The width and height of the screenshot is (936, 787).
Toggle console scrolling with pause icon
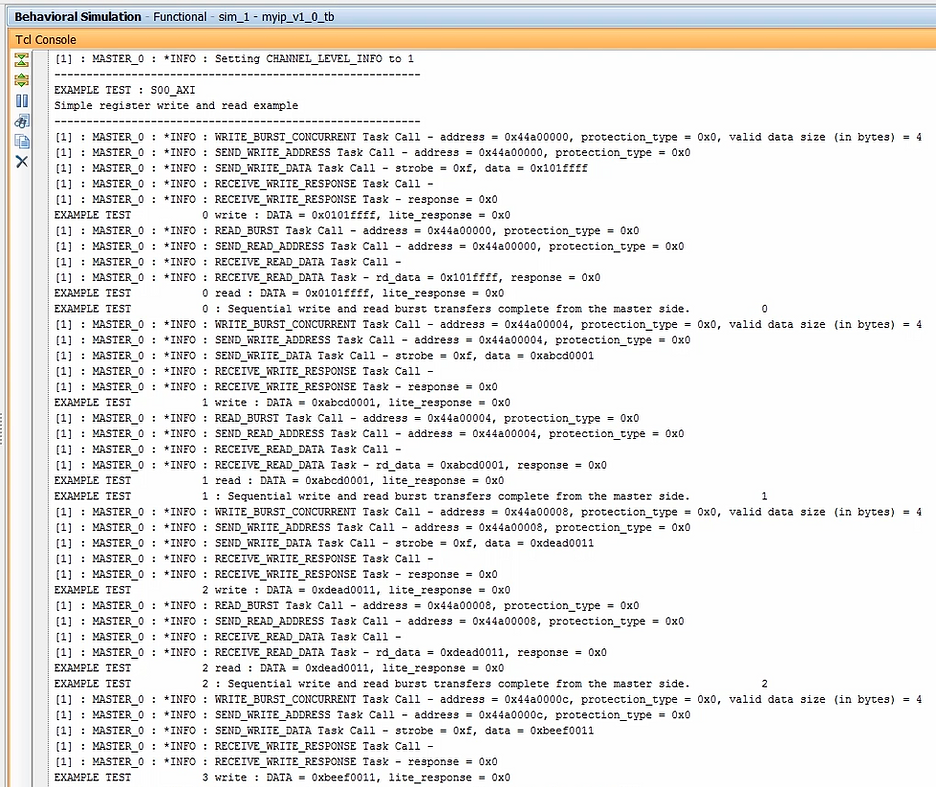pos(22,100)
